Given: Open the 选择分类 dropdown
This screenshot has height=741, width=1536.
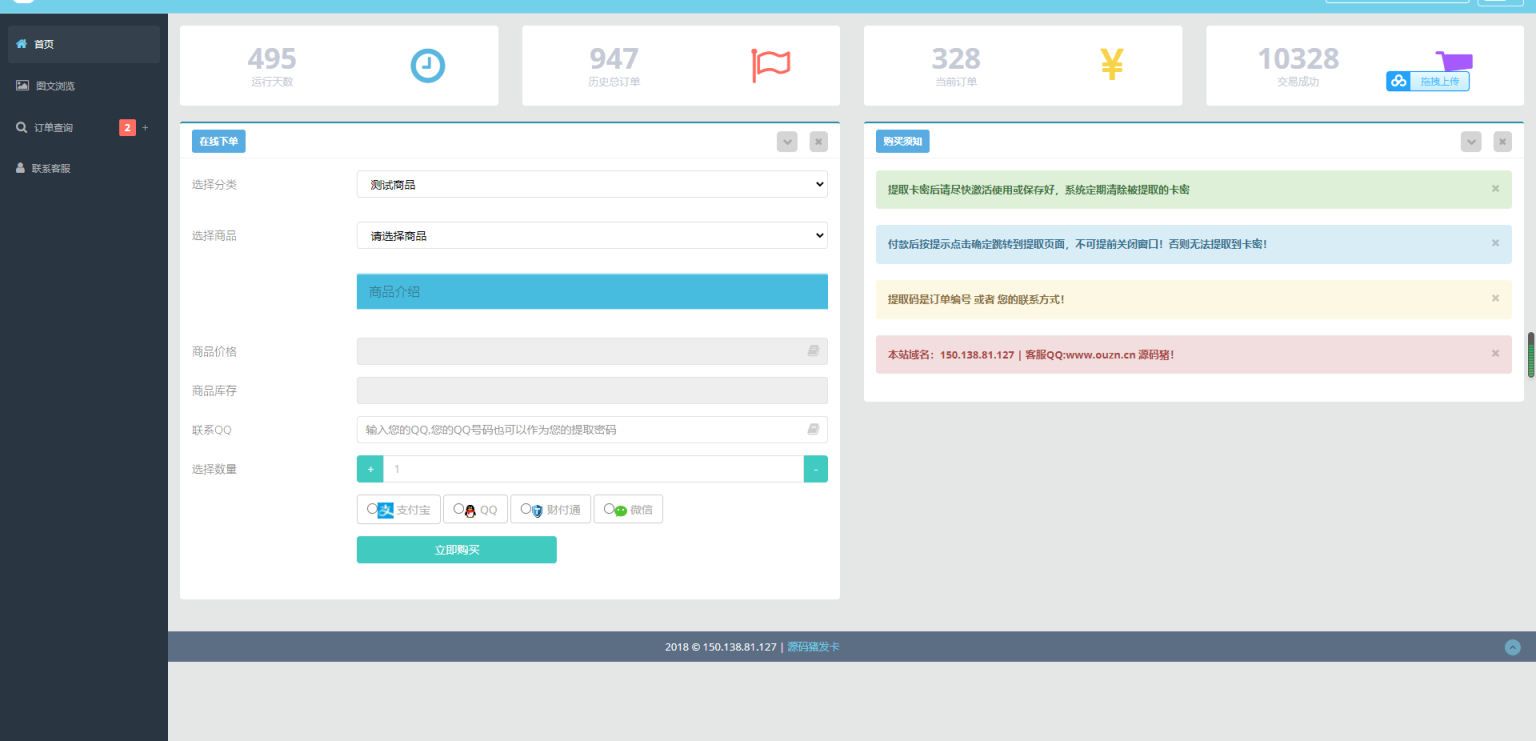Looking at the screenshot, I should pyautogui.click(x=592, y=185).
